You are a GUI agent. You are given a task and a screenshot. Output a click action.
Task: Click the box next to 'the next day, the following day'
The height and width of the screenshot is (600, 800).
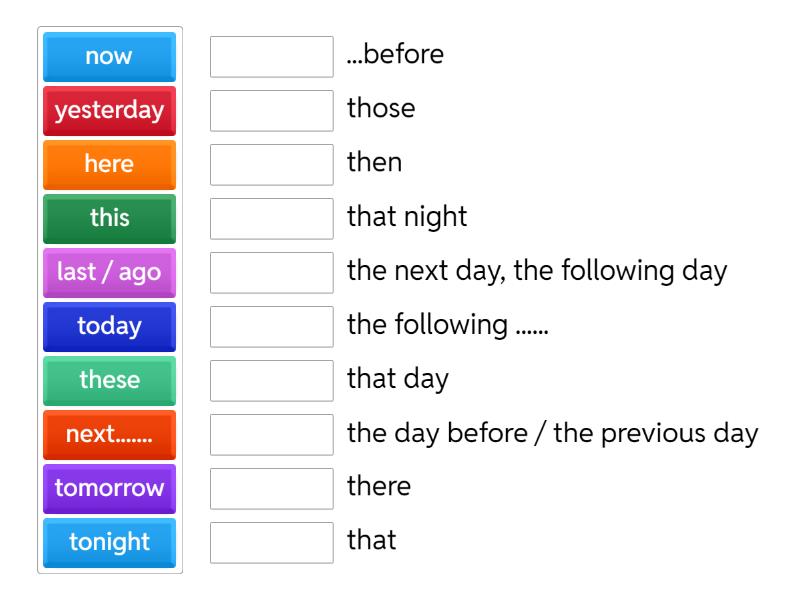272,273
